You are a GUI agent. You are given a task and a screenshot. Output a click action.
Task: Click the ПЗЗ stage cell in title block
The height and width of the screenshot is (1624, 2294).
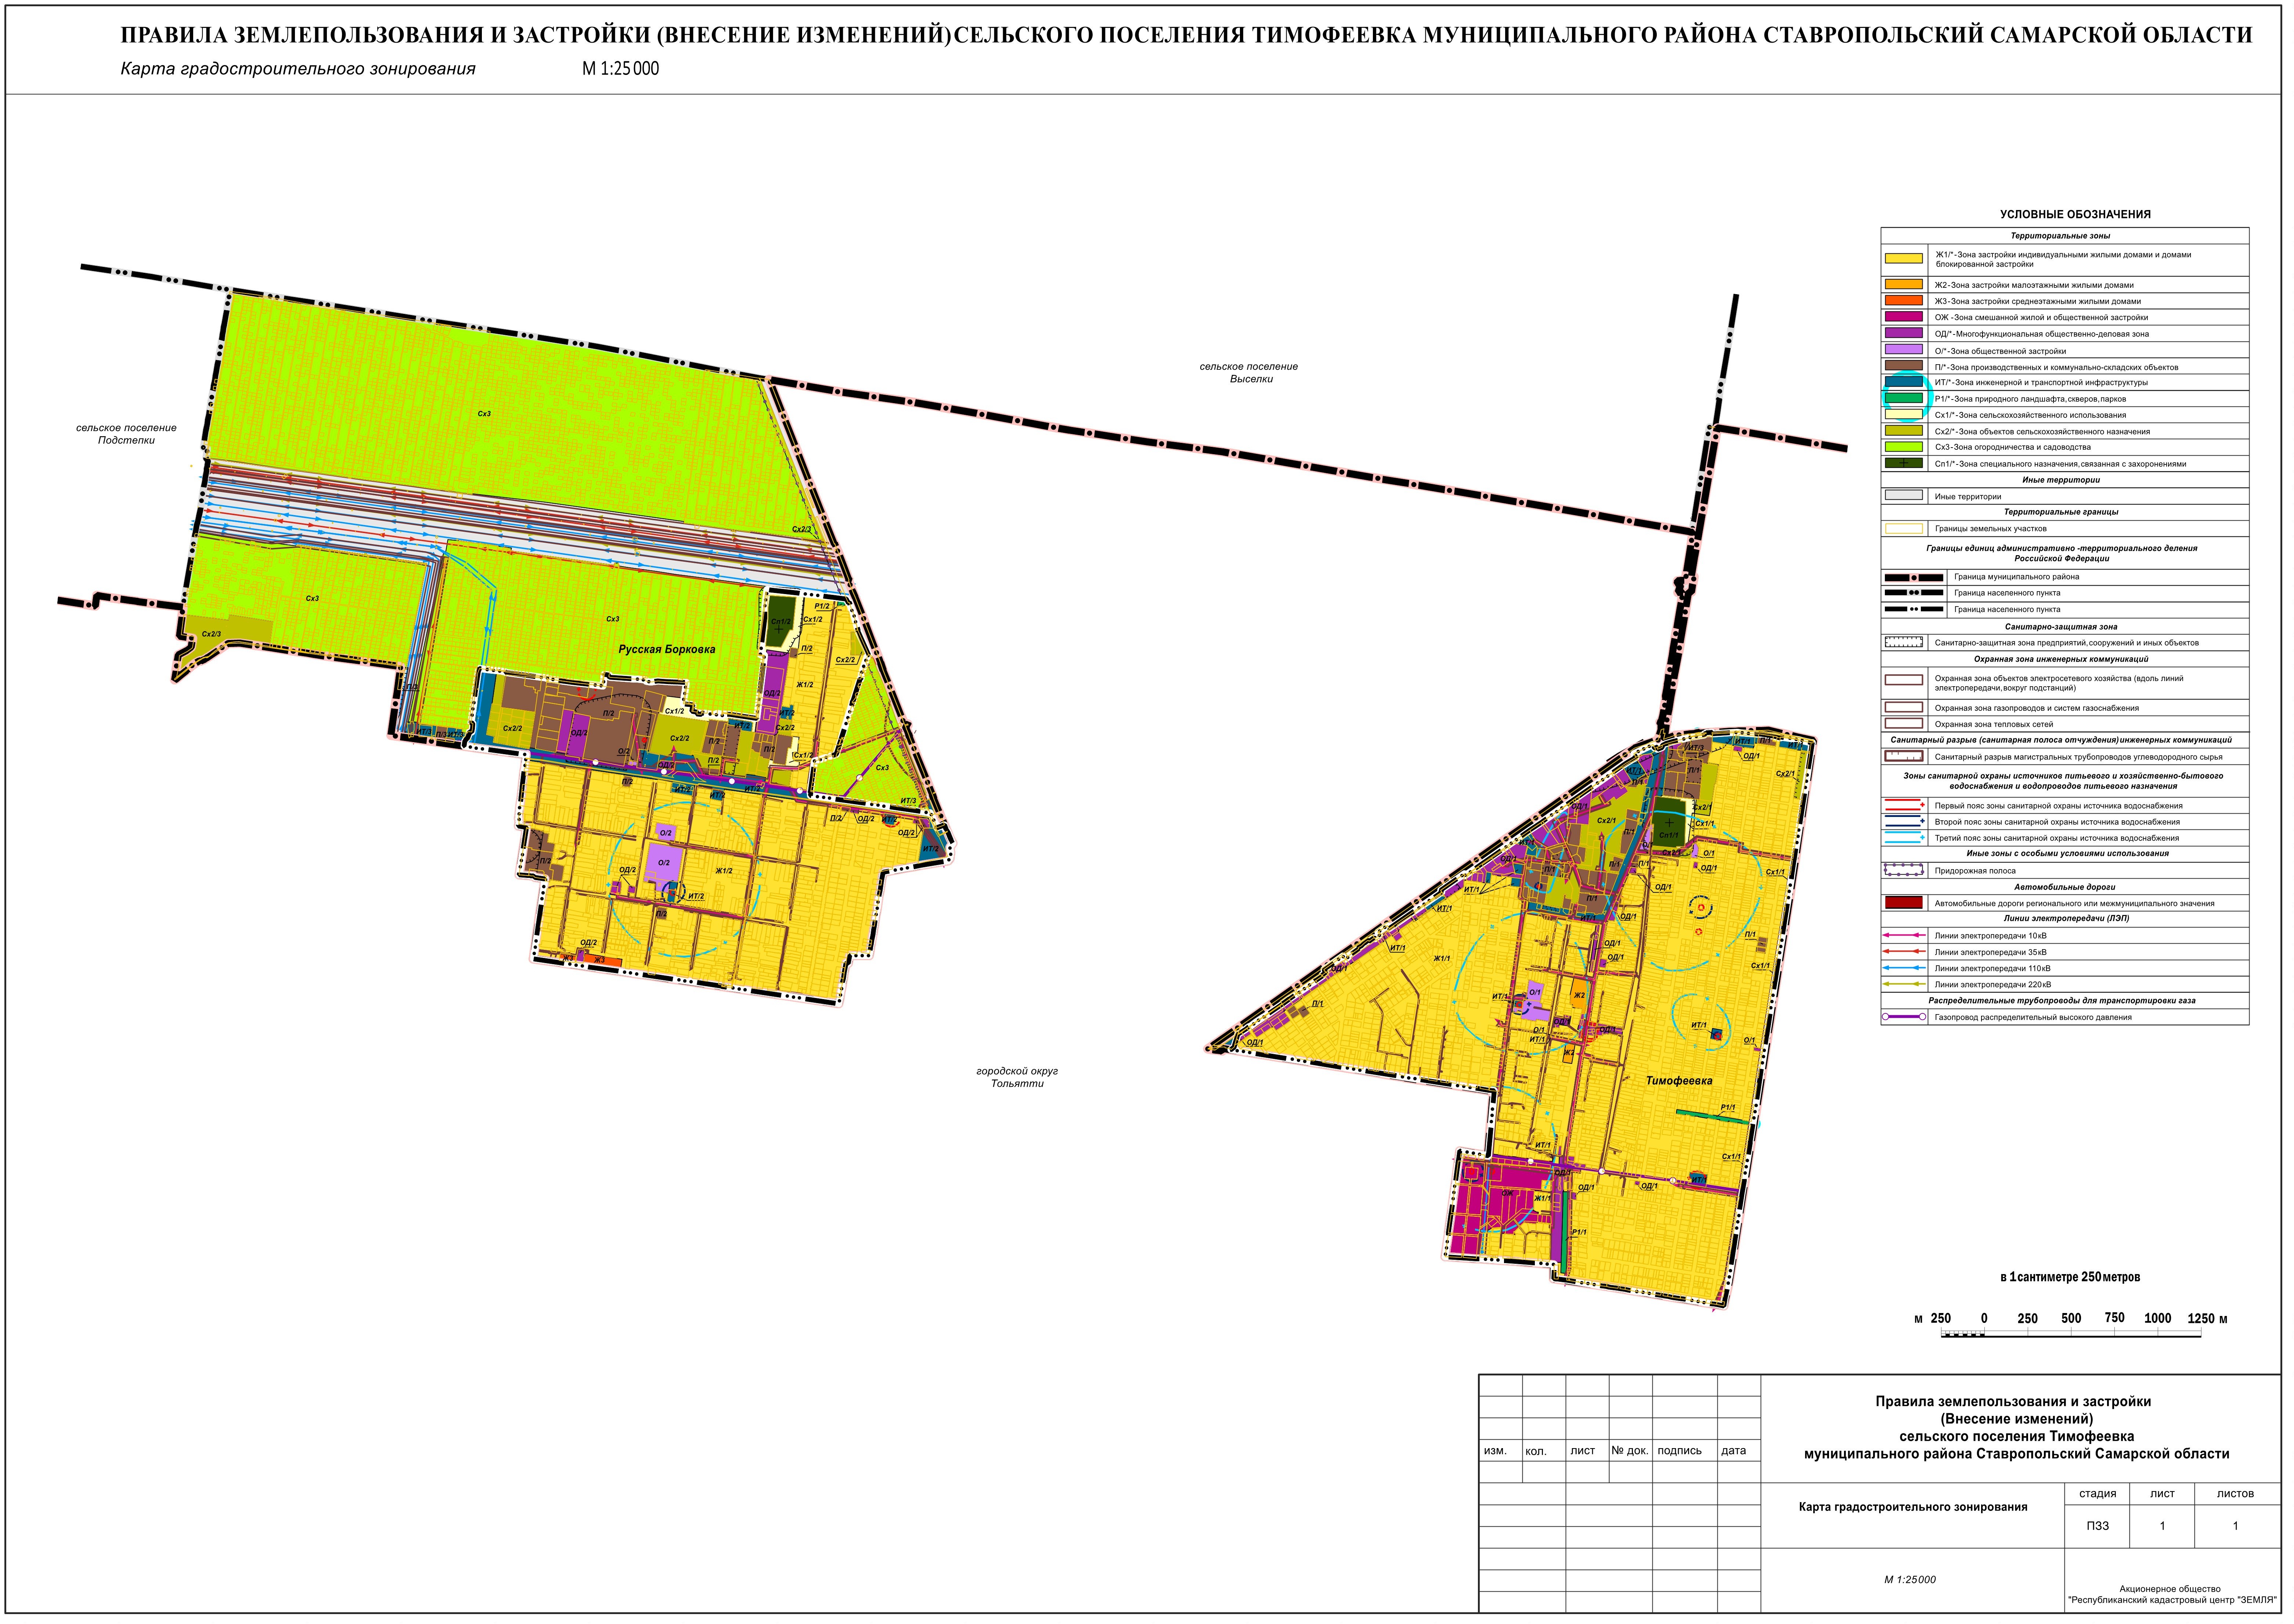(2097, 1526)
